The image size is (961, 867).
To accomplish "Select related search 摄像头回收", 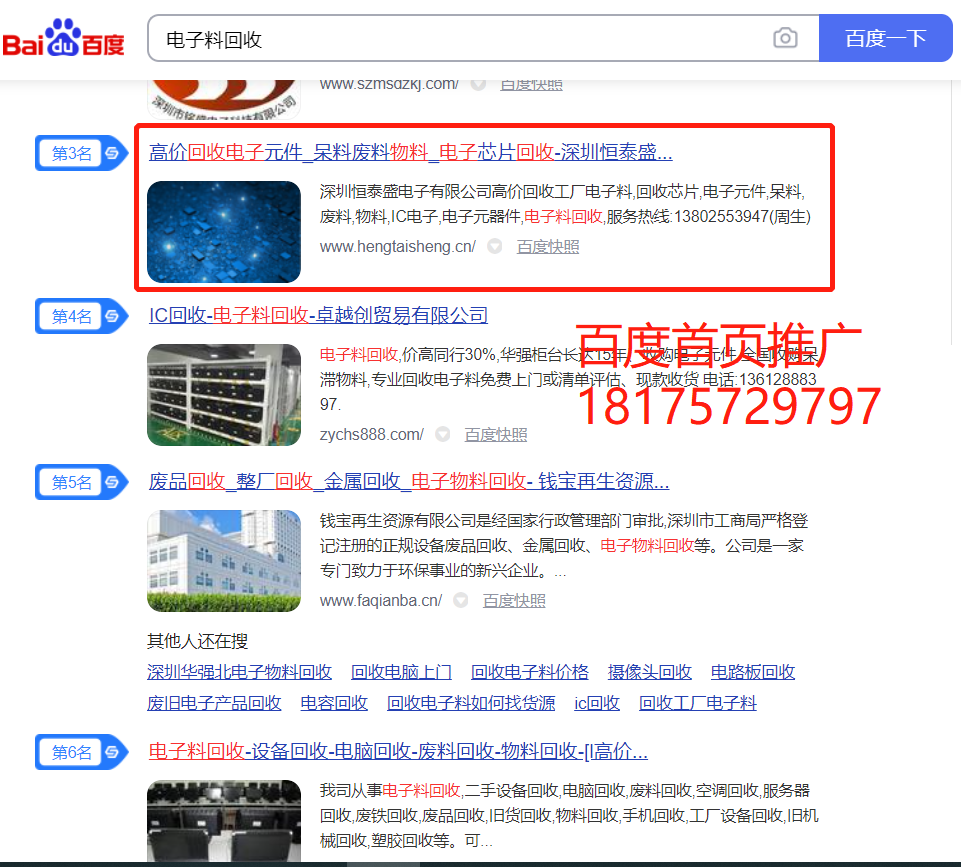I will click(650, 672).
